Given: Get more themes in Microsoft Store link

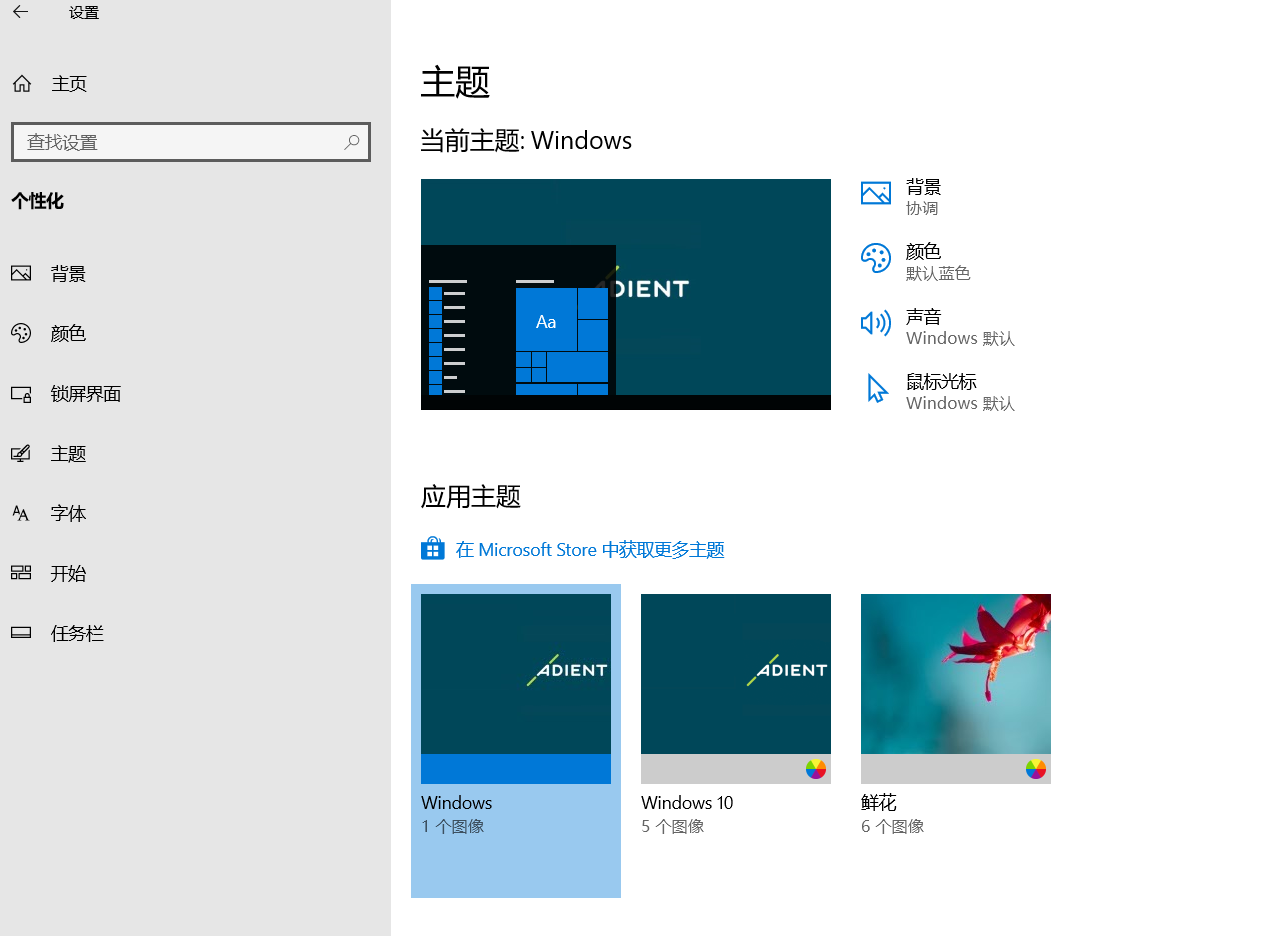Looking at the screenshot, I should (590, 549).
